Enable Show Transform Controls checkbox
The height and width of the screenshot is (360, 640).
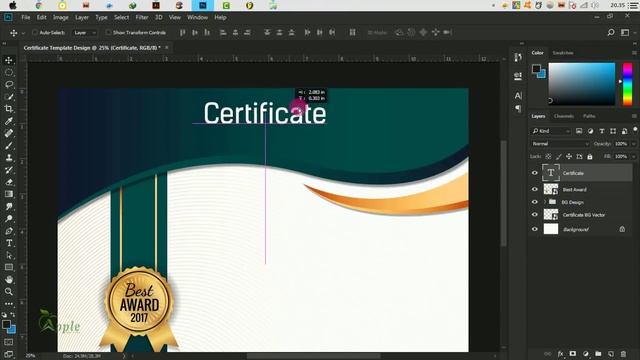point(108,32)
